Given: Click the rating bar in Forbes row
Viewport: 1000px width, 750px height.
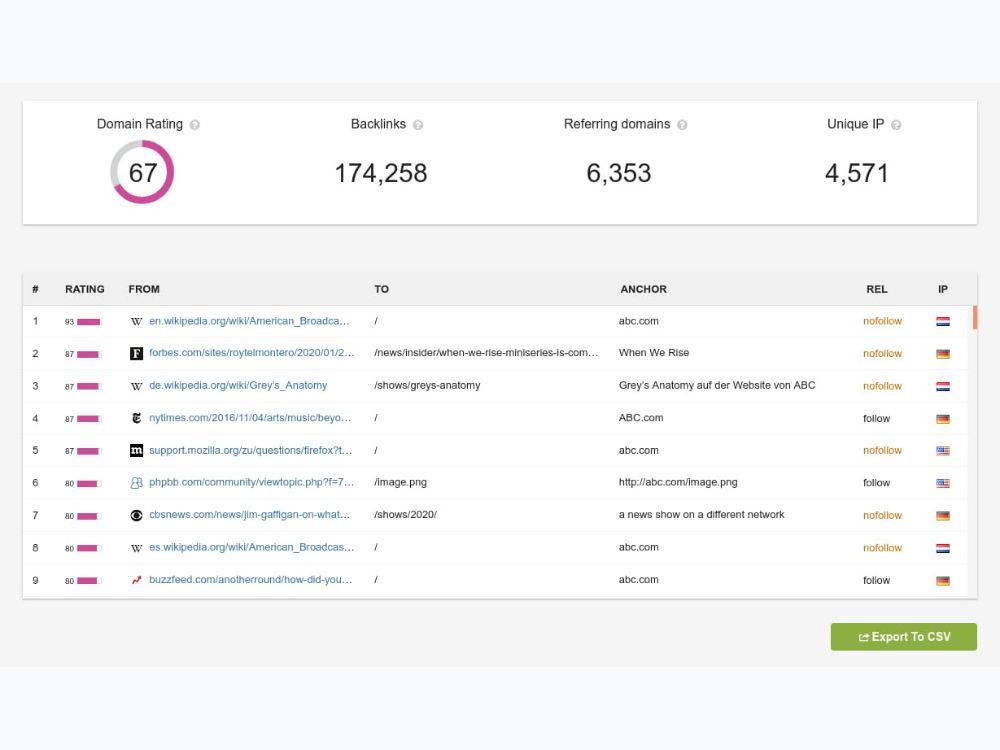Looking at the screenshot, I should pos(89,355).
